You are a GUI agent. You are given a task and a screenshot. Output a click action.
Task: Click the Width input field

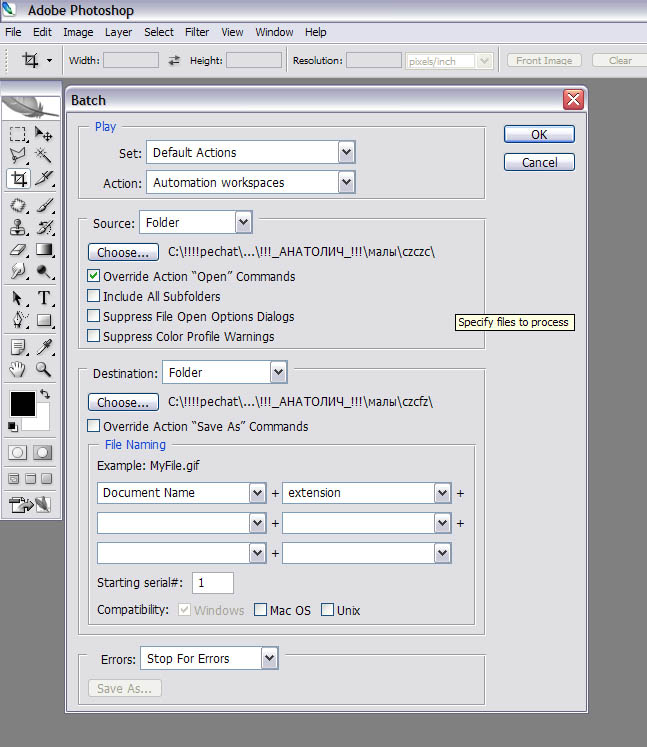[x=131, y=61]
